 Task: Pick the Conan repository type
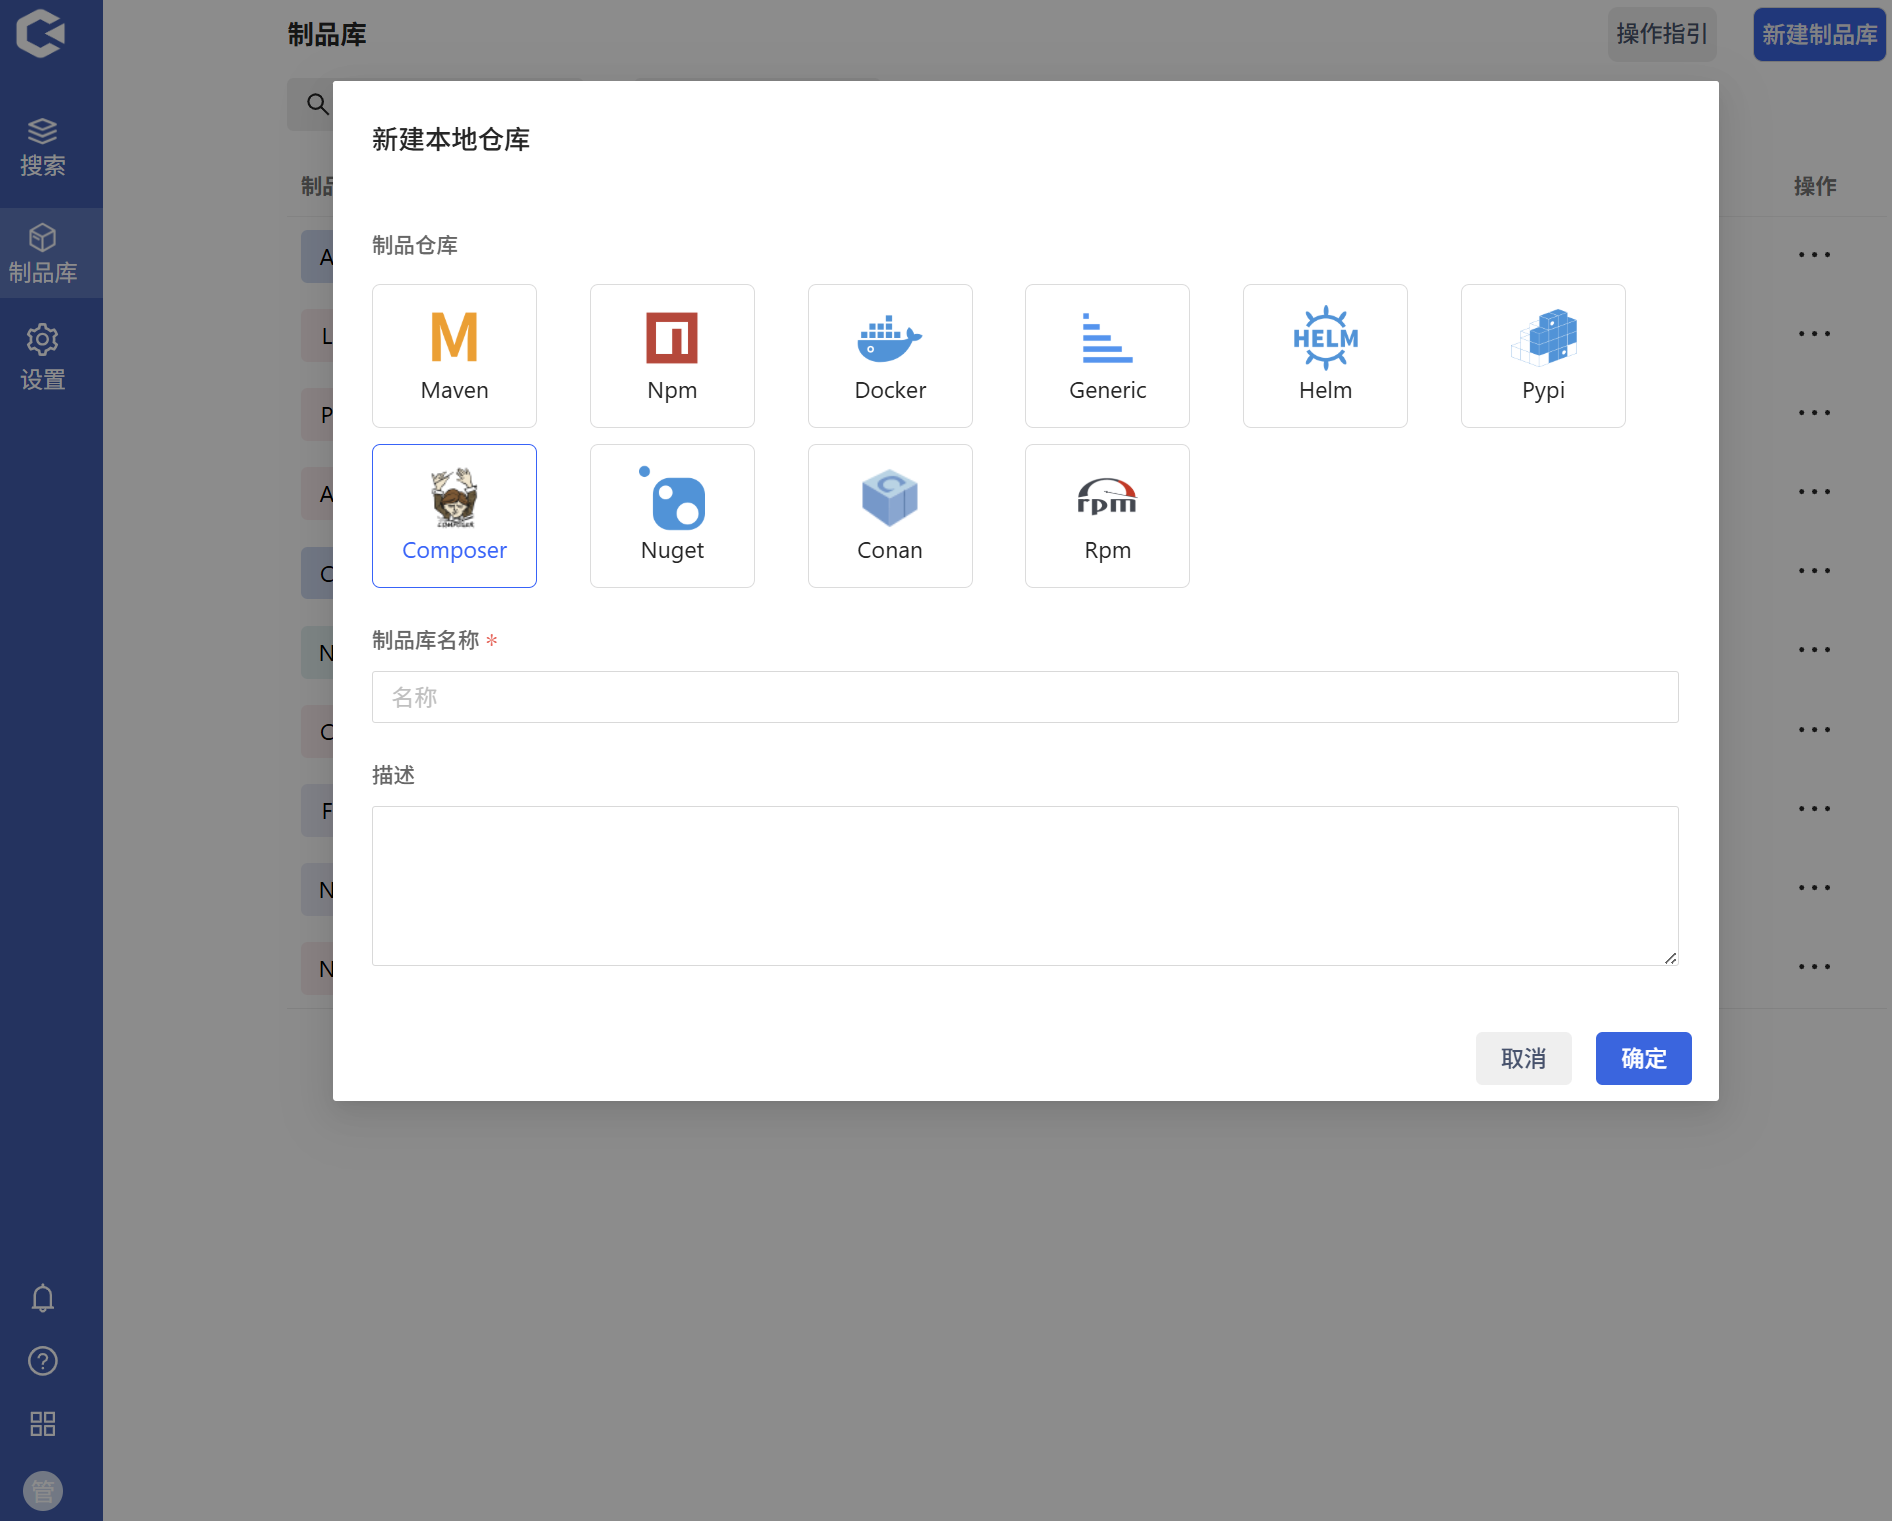[890, 516]
